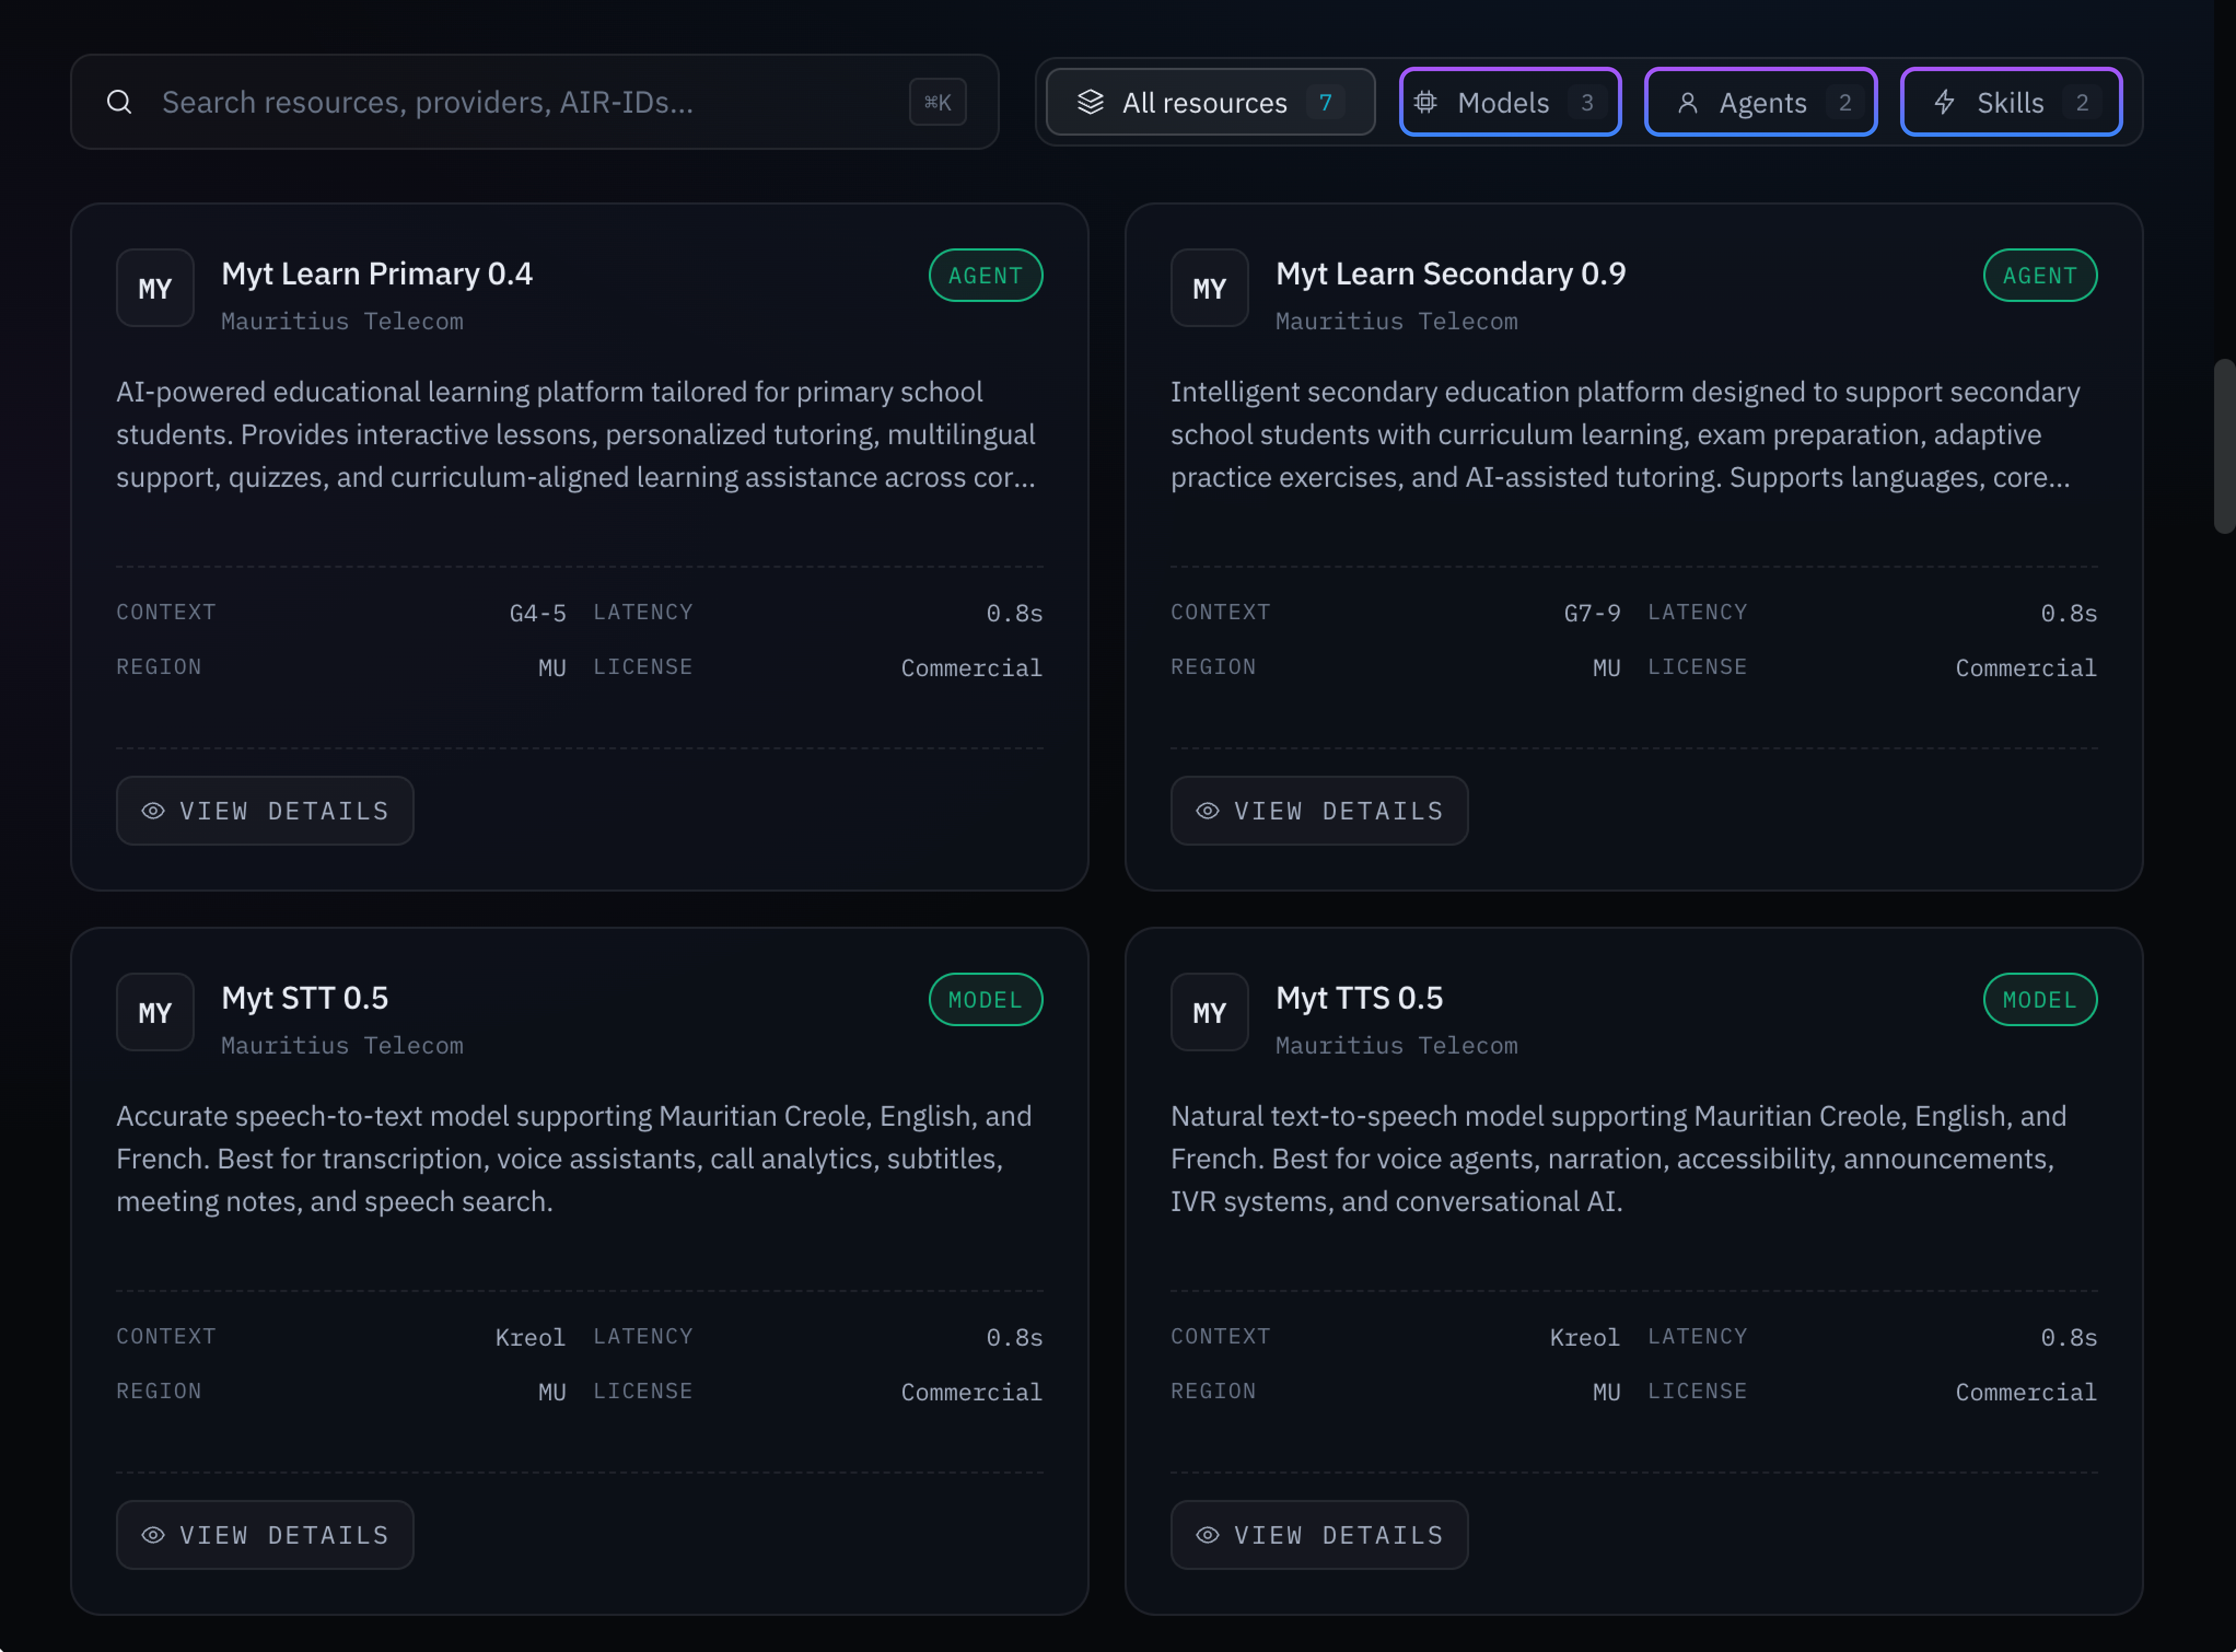2236x1652 pixels.
Task: Click the Kreol context value on Myt STT
Action: (531, 1337)
